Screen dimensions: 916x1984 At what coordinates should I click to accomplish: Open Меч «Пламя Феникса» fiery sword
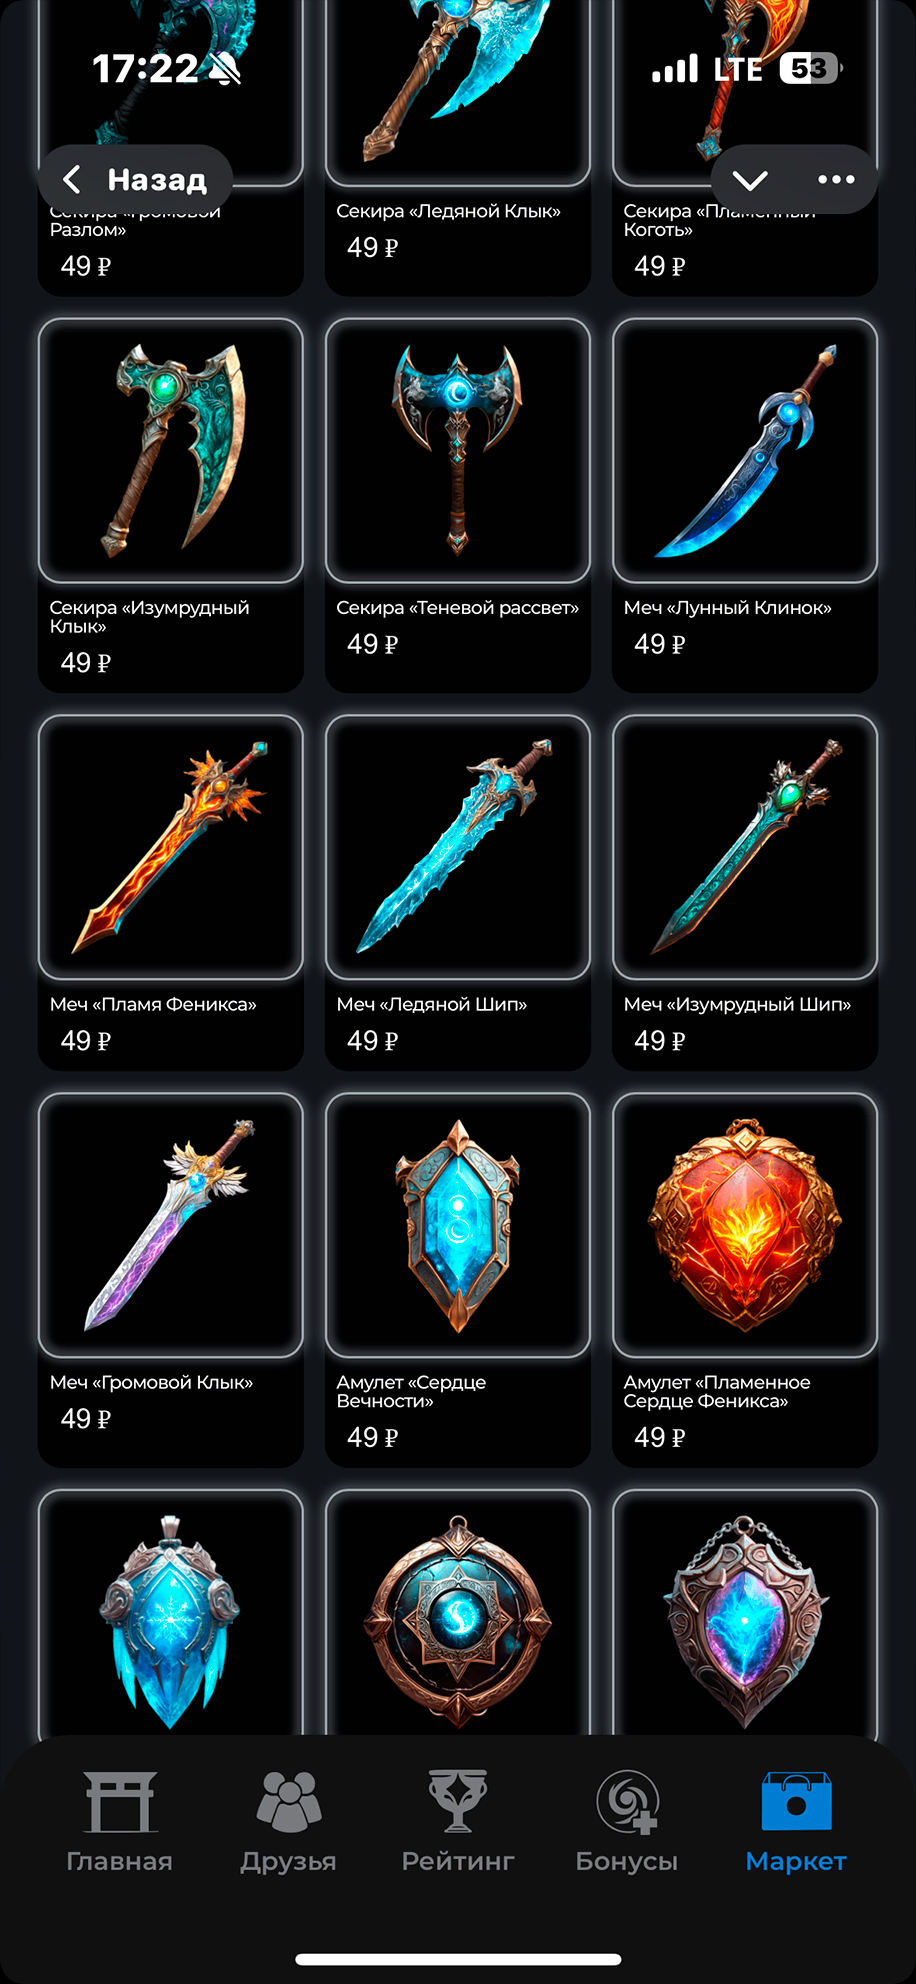[171, 847]
